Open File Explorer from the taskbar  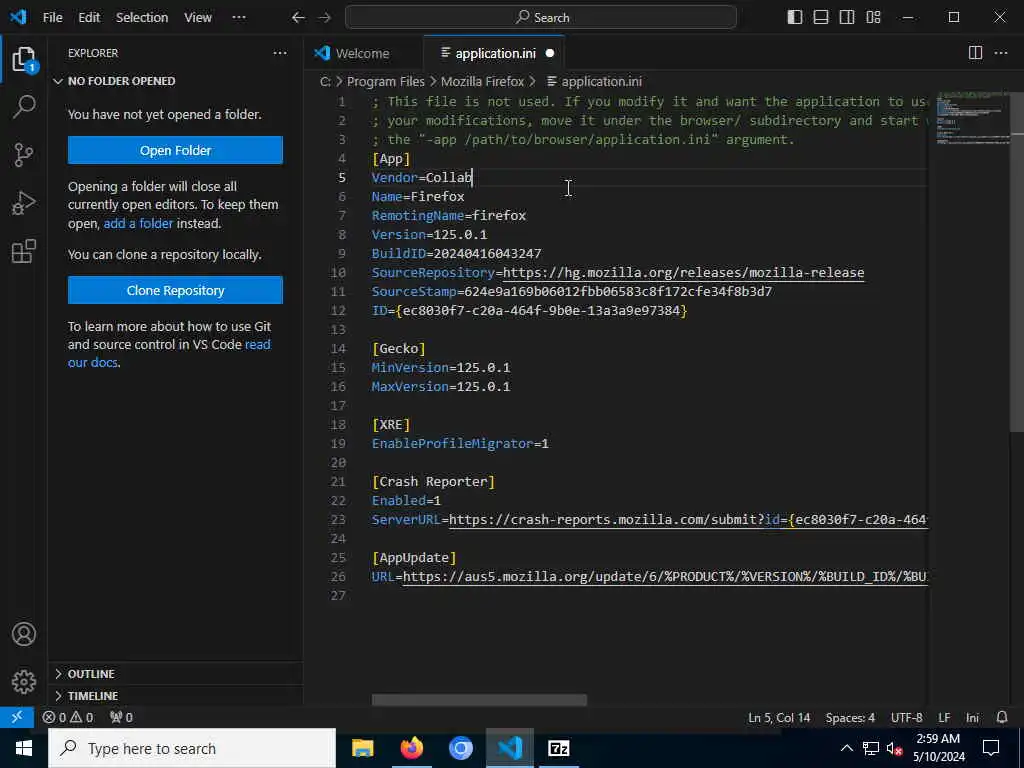(362, 748)
